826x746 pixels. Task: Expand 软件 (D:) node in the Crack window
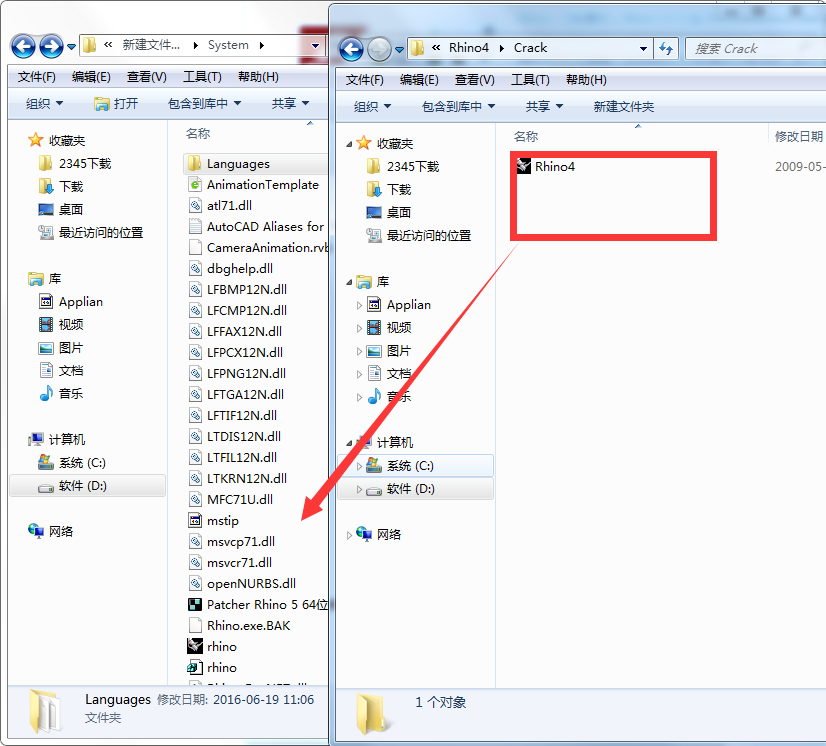click(x=359, y=490)
